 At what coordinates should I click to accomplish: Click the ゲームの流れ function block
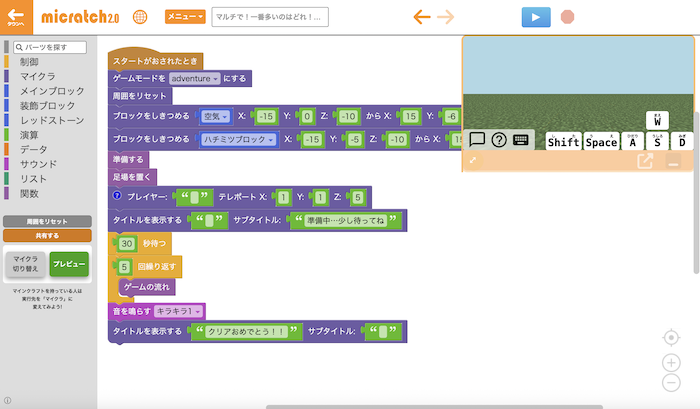[147, 287]
